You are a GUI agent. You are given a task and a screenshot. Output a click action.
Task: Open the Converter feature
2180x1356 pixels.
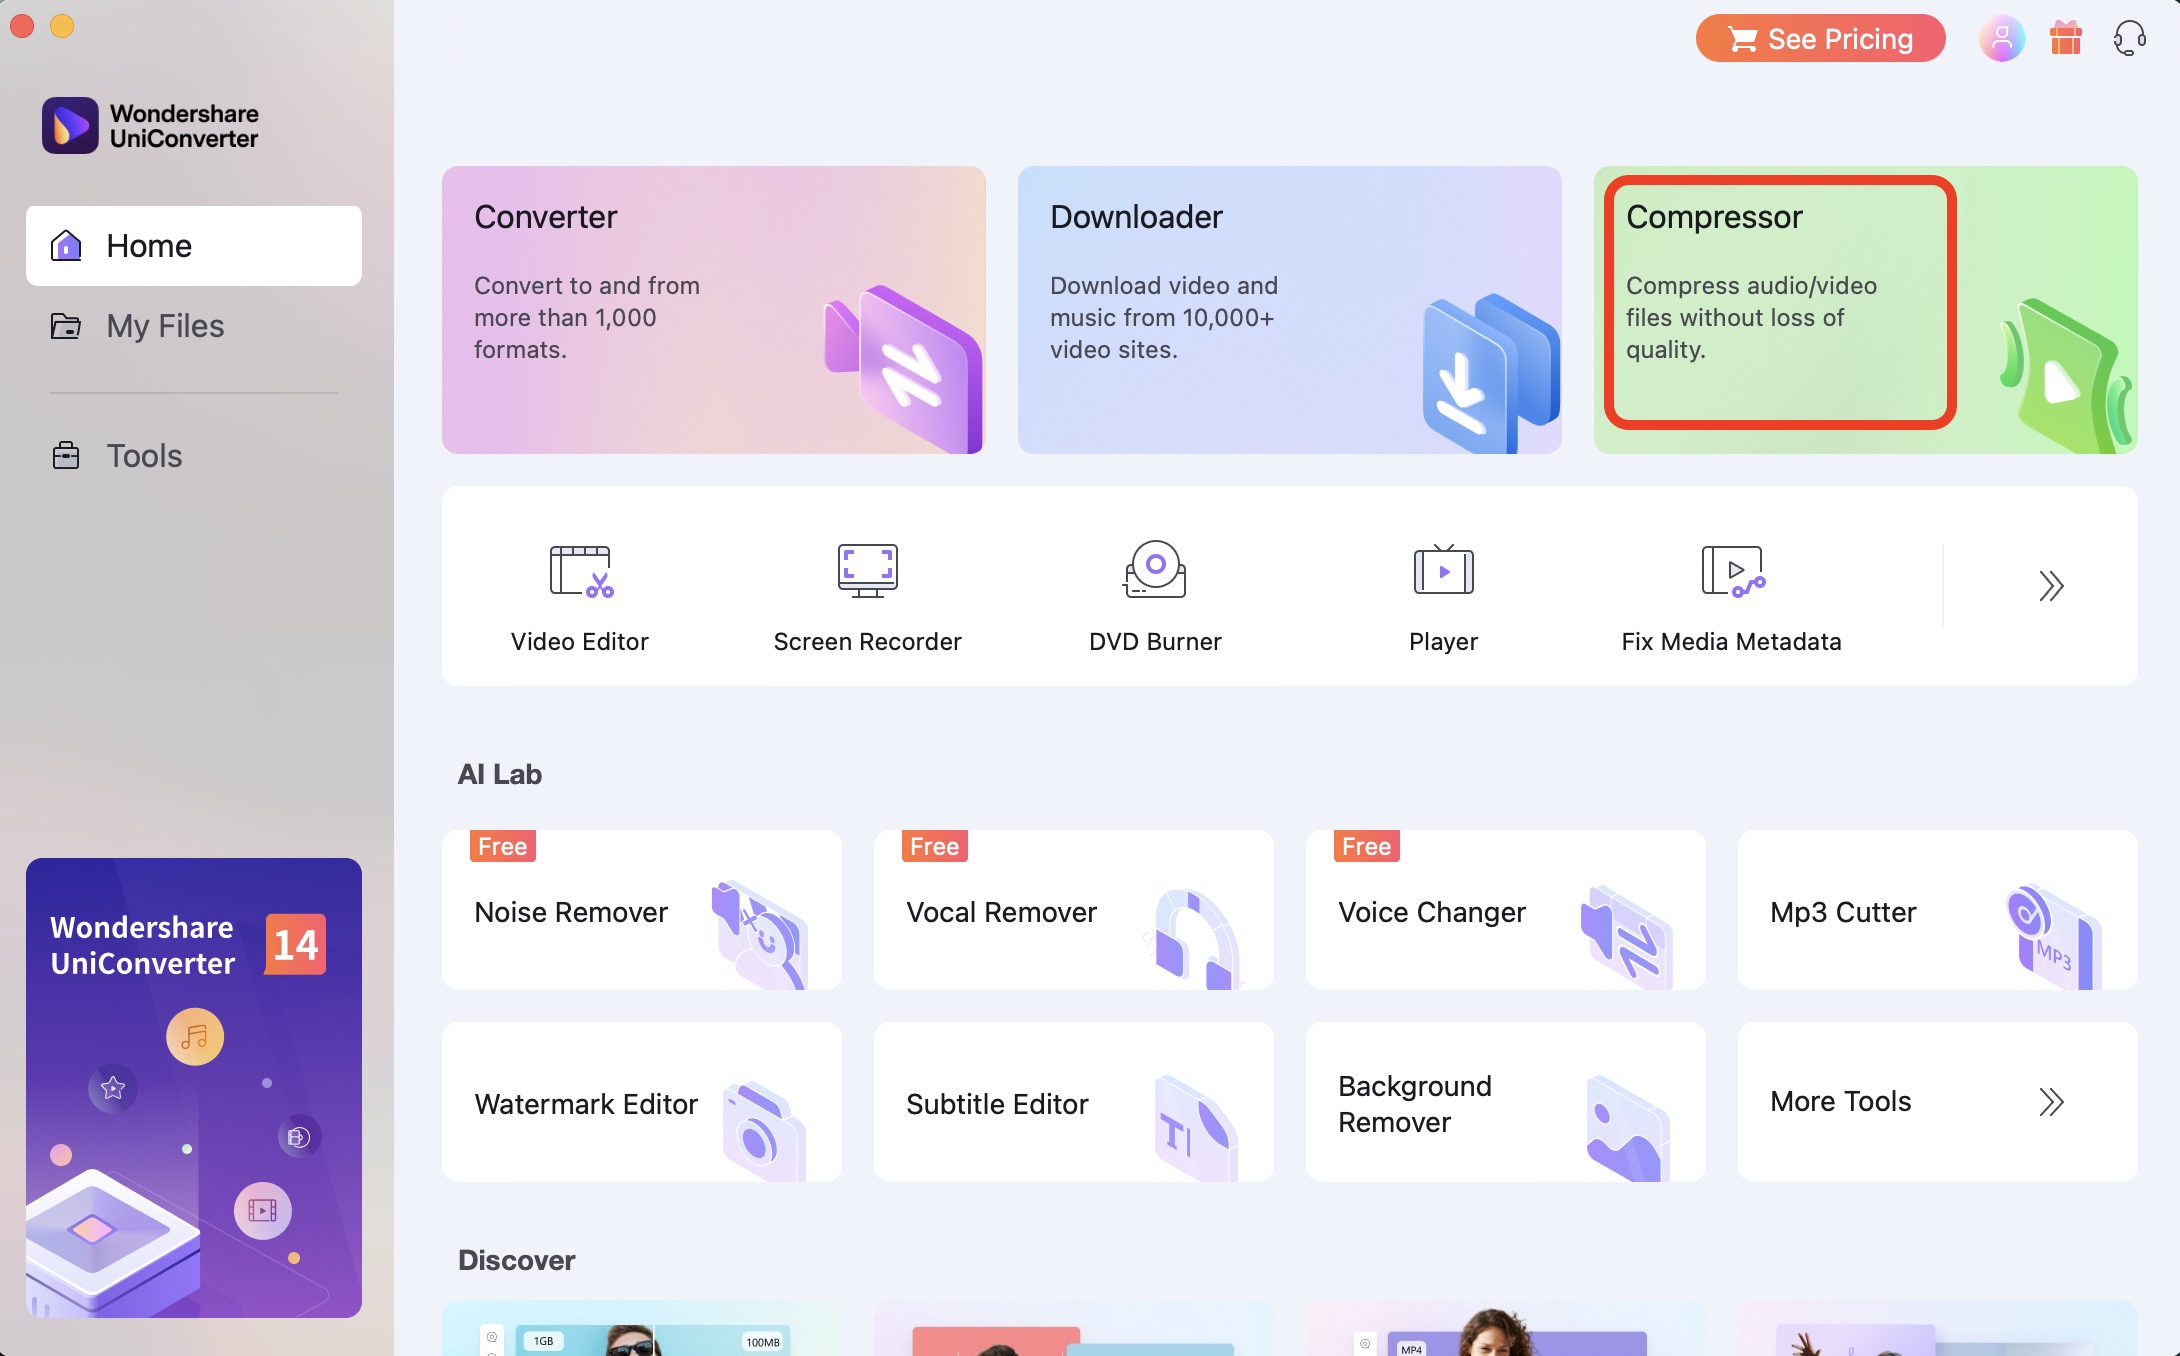click(x=714, y=308)
